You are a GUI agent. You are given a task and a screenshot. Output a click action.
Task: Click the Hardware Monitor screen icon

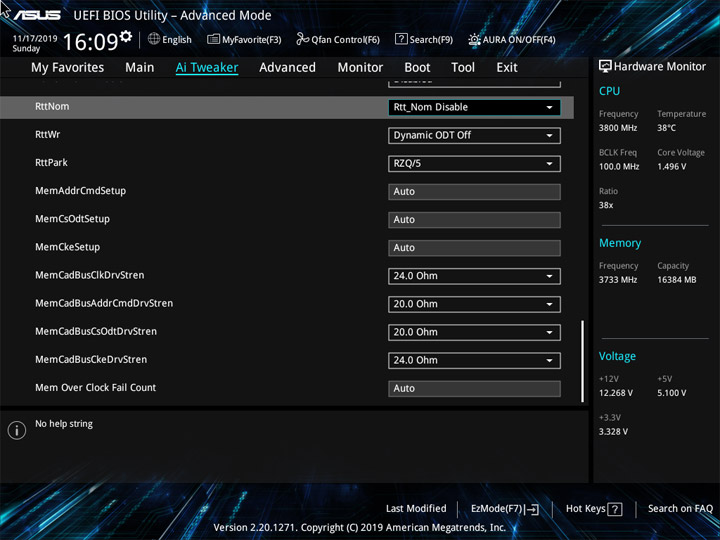pyautogui.click(x=605, y=67)
